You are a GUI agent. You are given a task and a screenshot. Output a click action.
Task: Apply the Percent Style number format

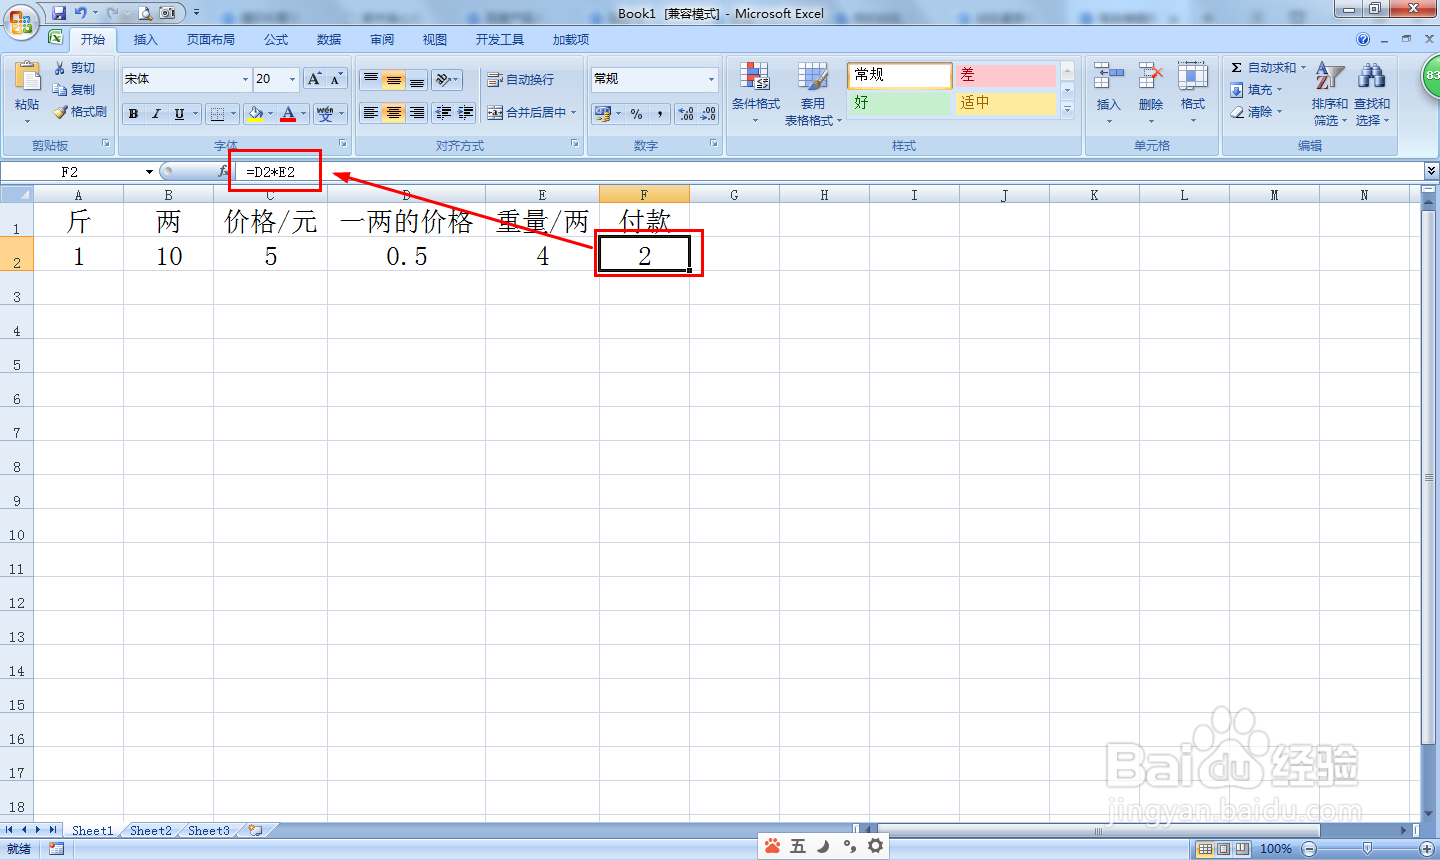pyautogui.click(x=637, y=114)
